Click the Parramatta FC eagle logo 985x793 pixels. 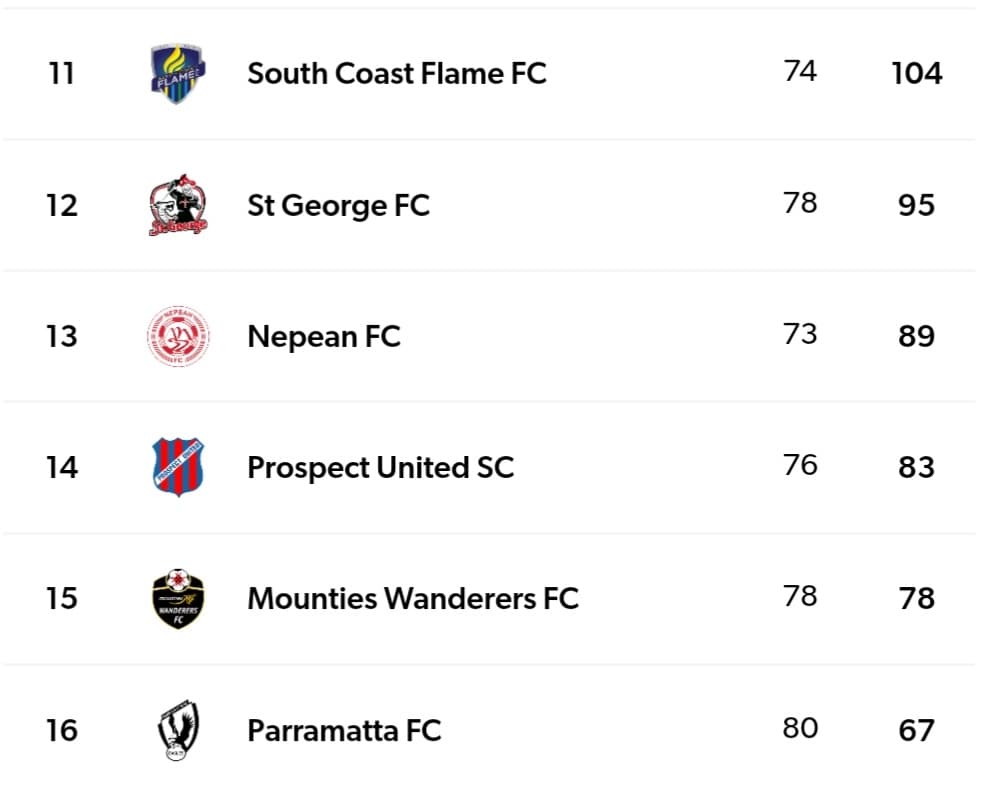pyautogui.click(x=177, y=730)
